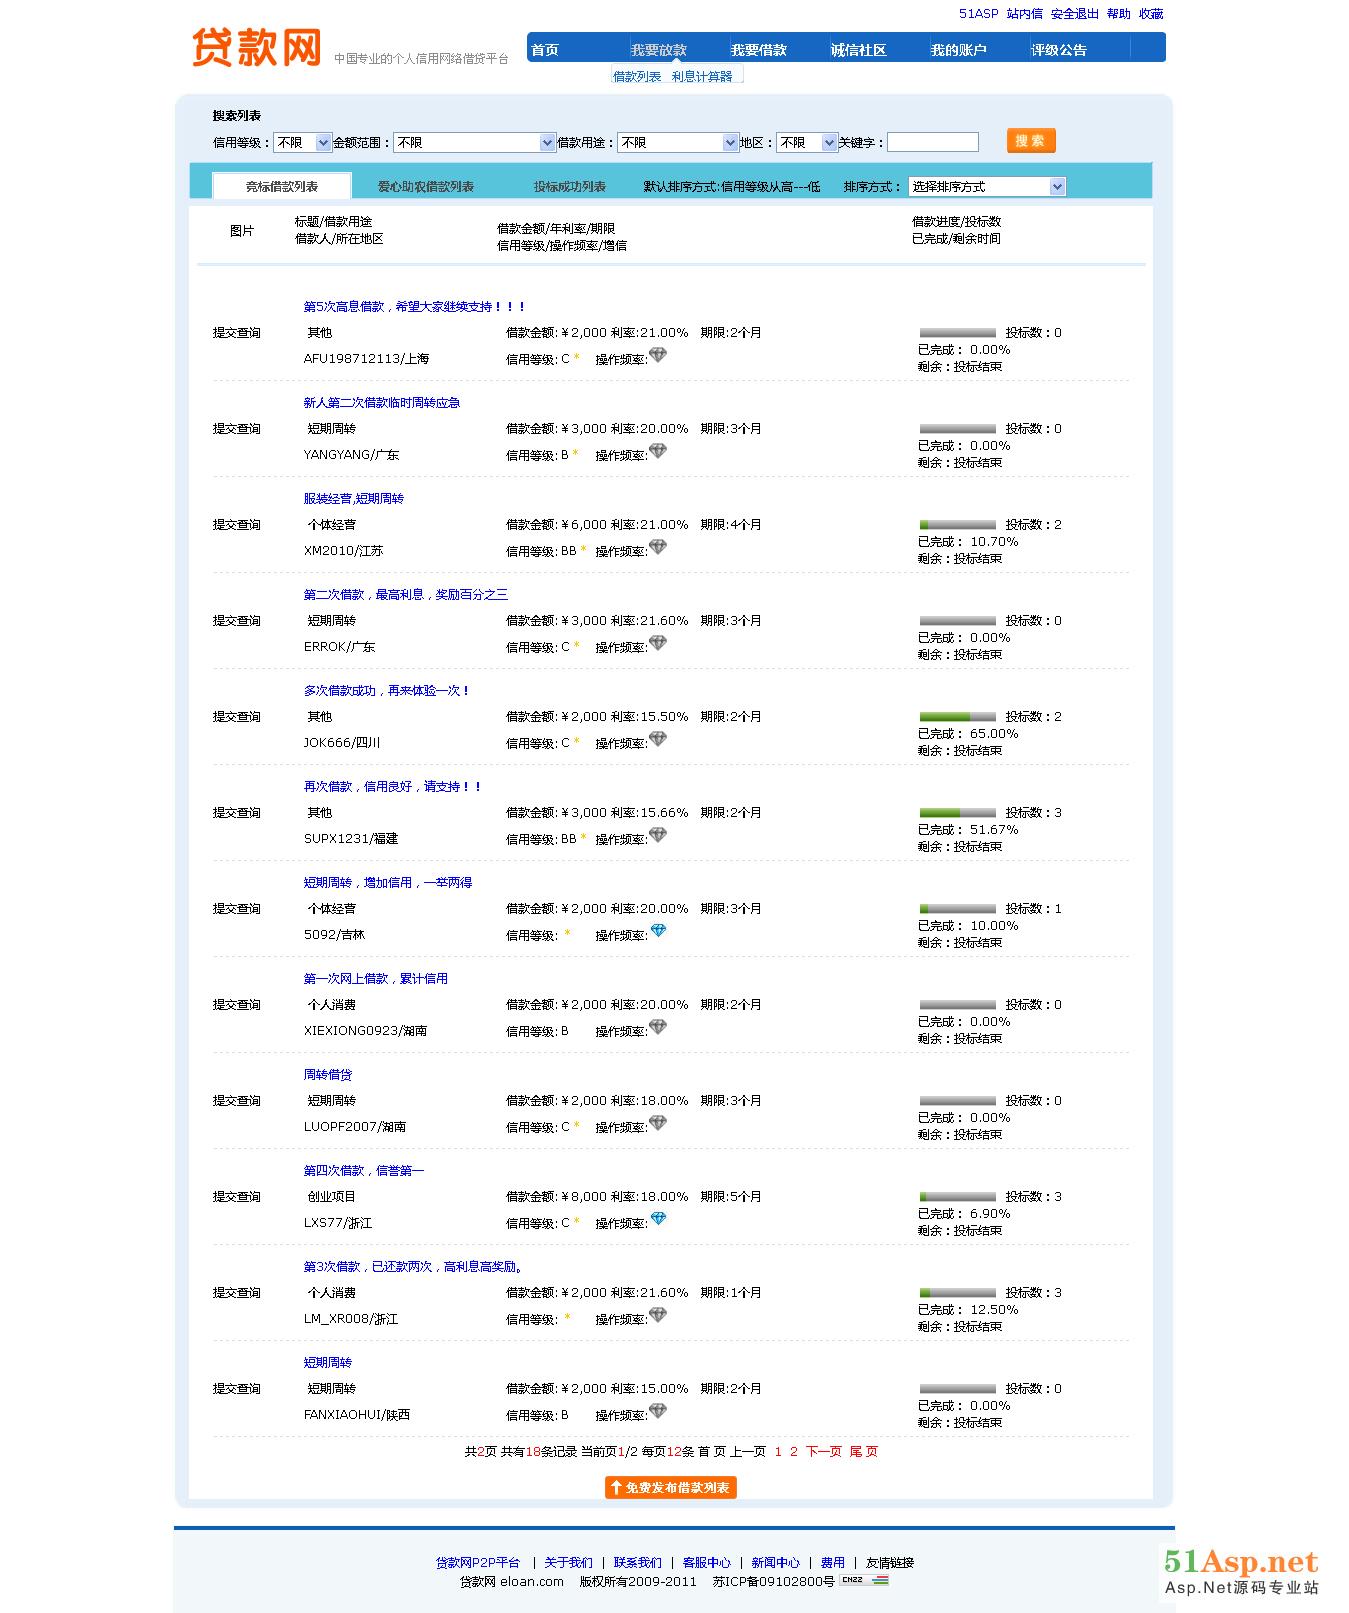
Task: Open loan titled 周转借贷
Action: click(x=328, y=1075)
